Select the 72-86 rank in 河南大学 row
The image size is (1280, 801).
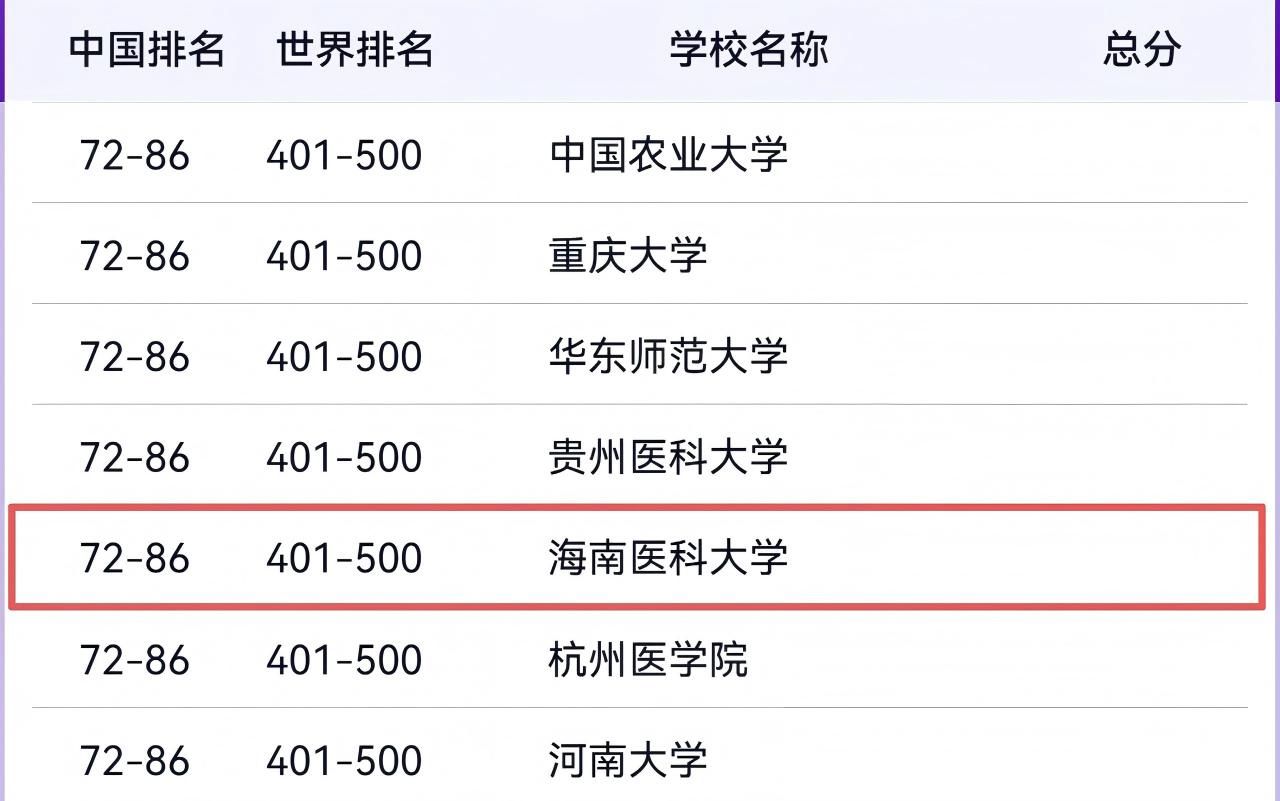135,761
